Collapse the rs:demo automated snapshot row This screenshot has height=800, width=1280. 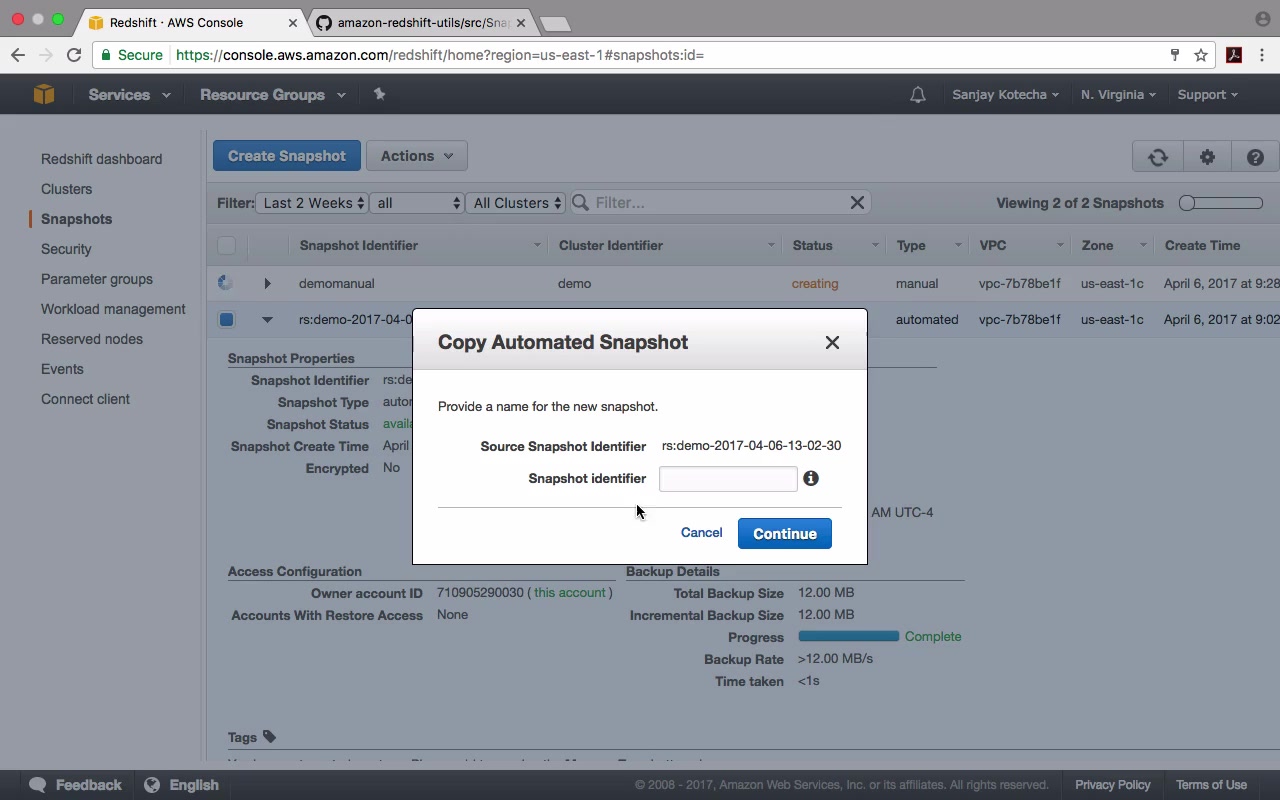pos(267,320)
